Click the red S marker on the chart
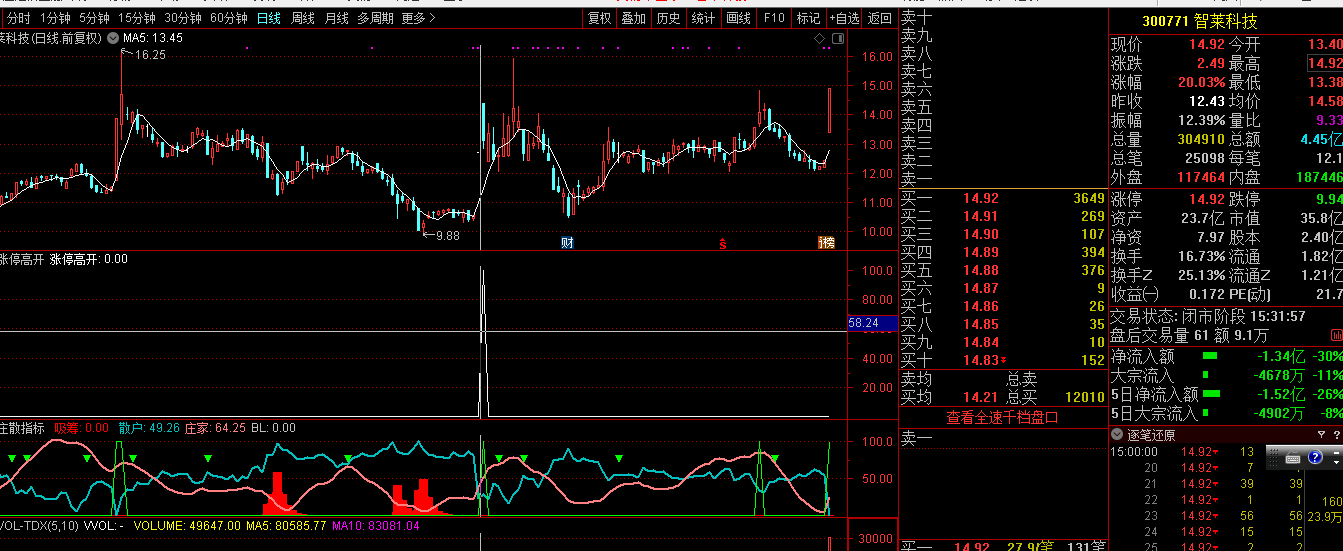Screen dimensions: 1343x551 point(722,243)
